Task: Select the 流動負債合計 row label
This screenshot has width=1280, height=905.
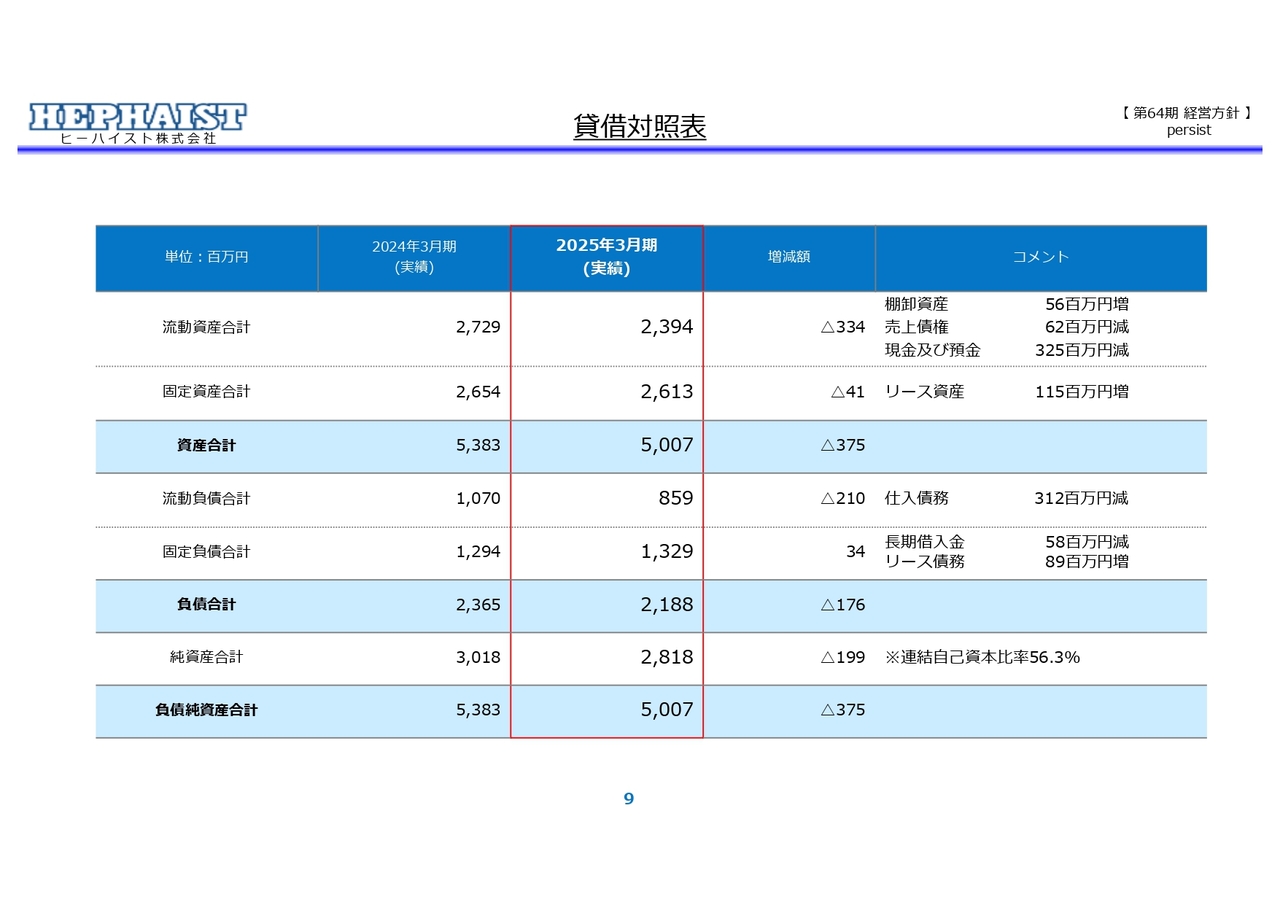Action: coord(207,498)
